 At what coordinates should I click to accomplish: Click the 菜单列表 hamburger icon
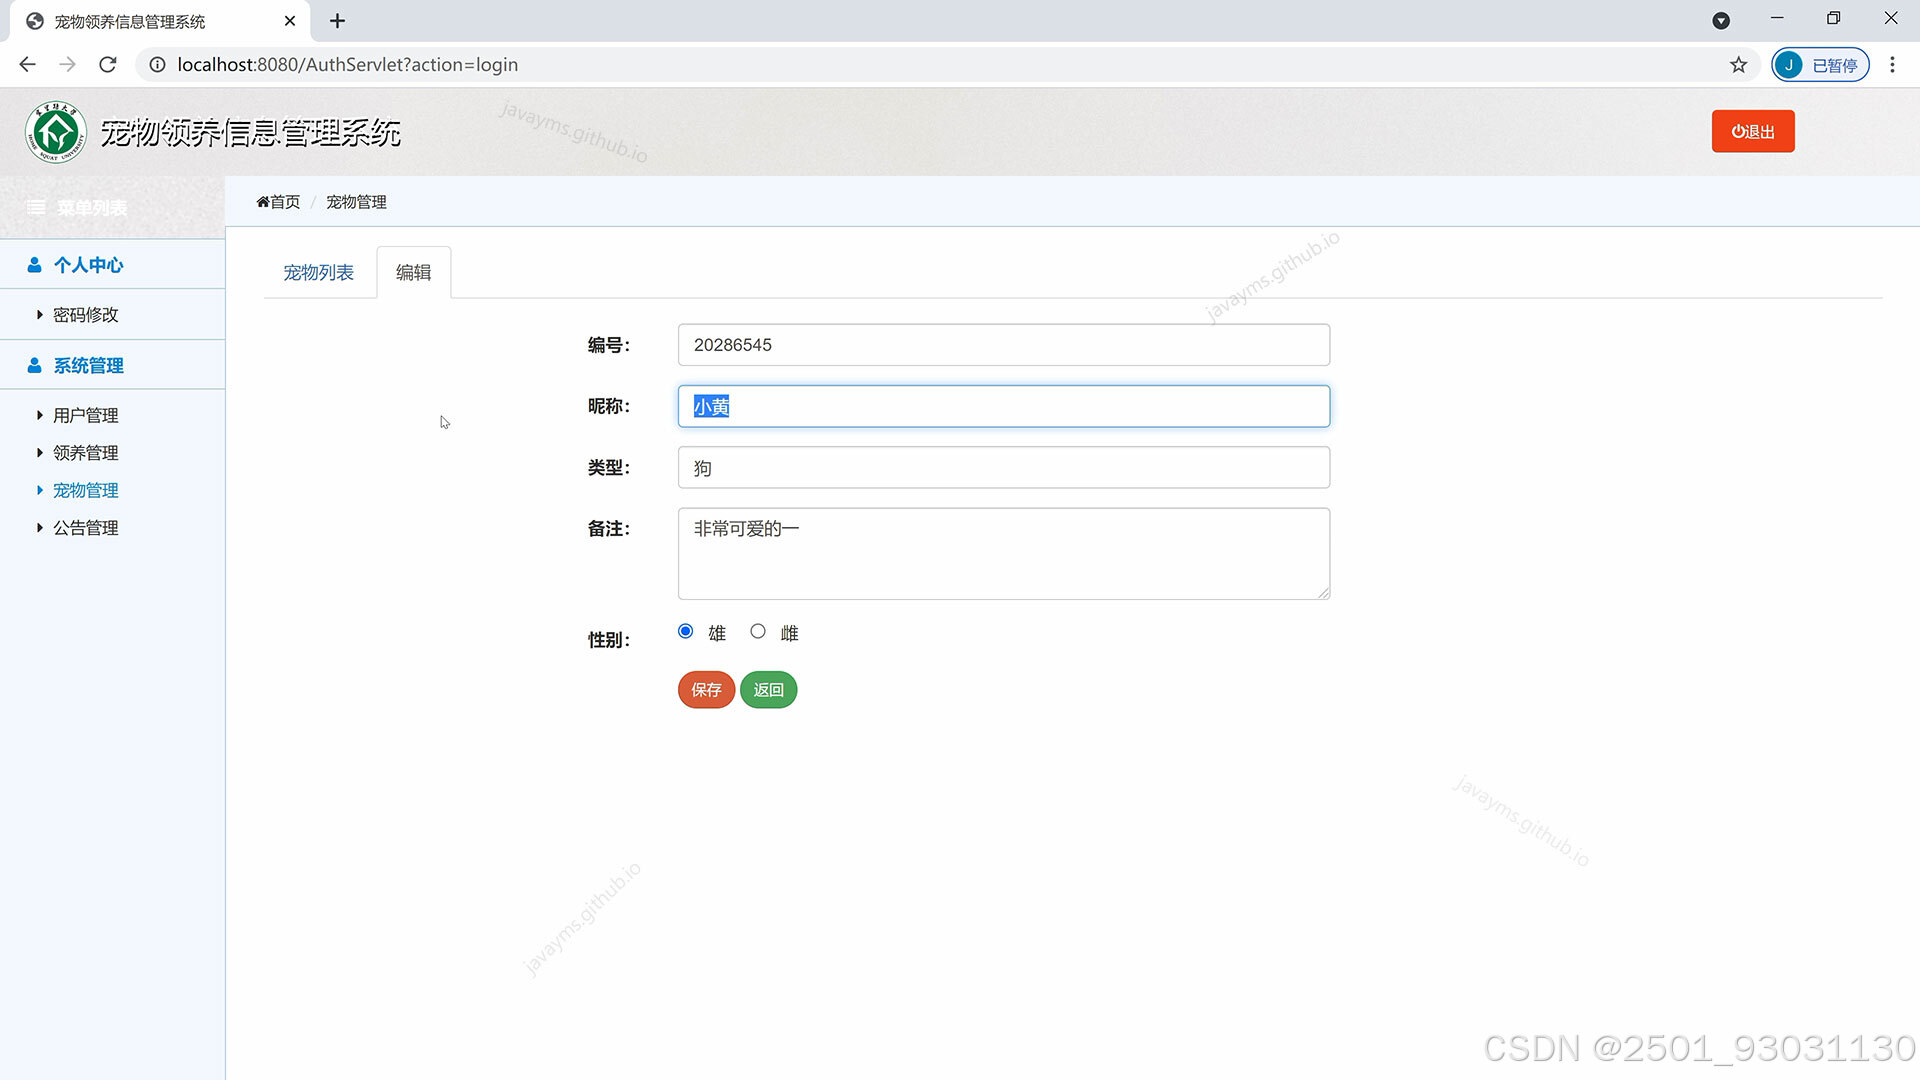coord(36,207)
